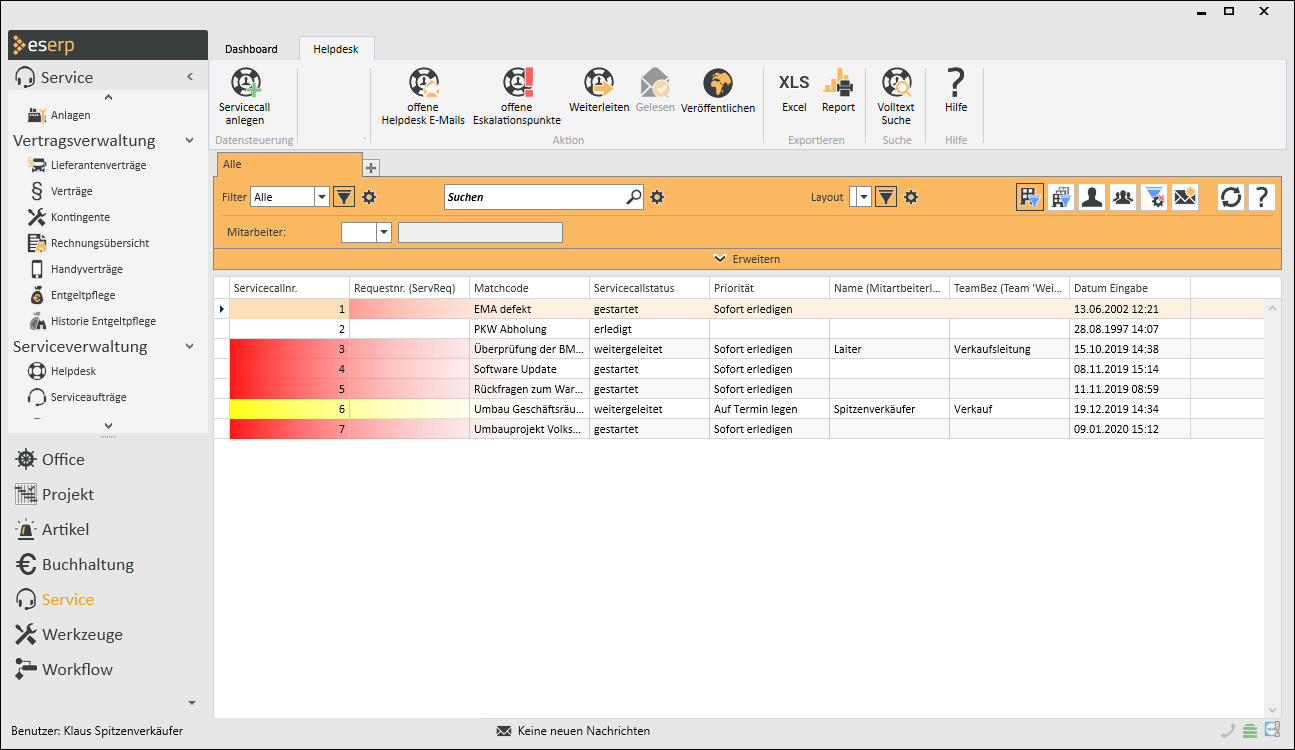
Task: Open the Buchhaltung module
Action: pyautogui.click(x=88, y=564)
